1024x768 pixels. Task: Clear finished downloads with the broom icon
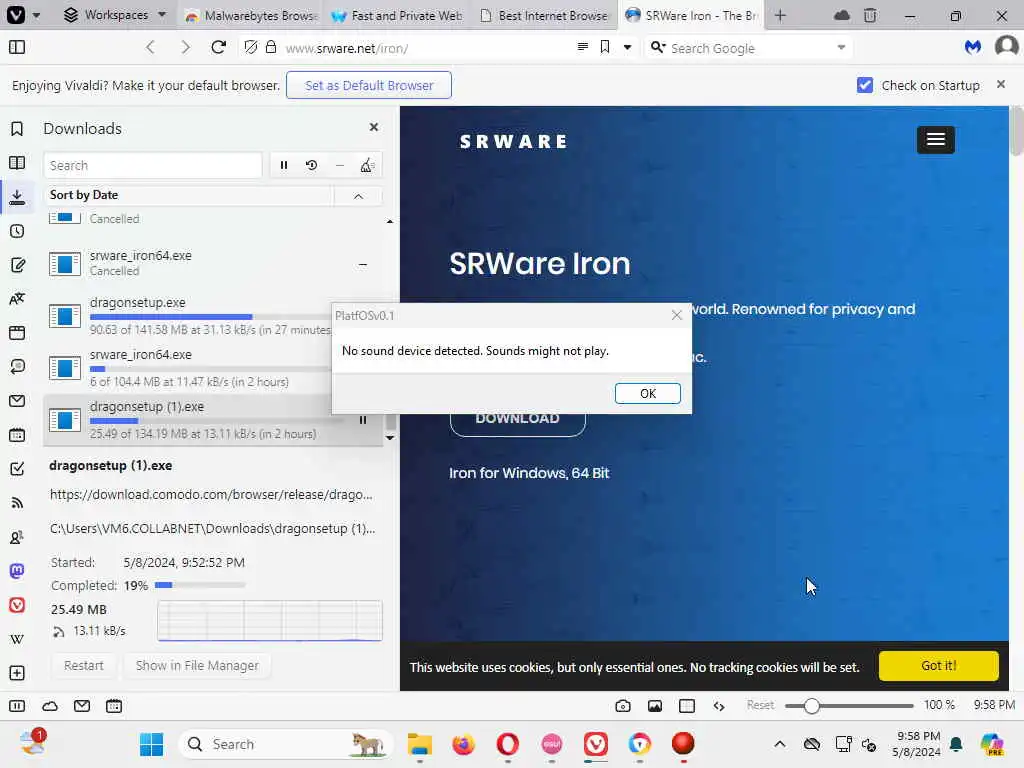pos(367,165)
